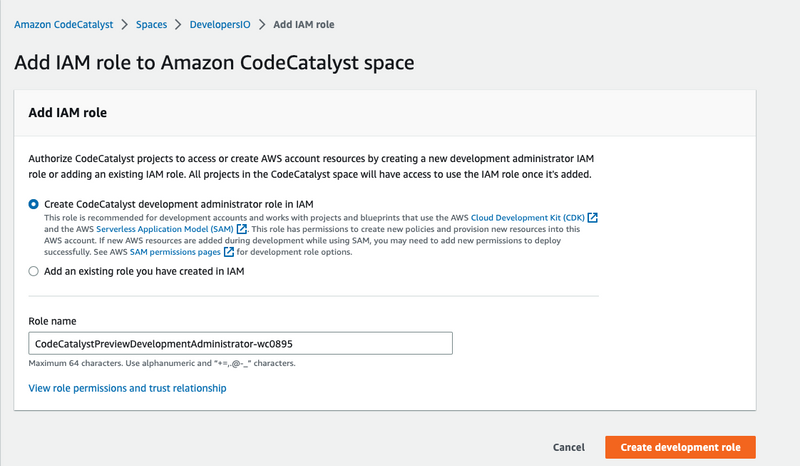Viewport: 800px width, 466px height.
Task: Click the external-link icon beside Cloud Development Kit (CDK)
Action: (x=593, y=217)
